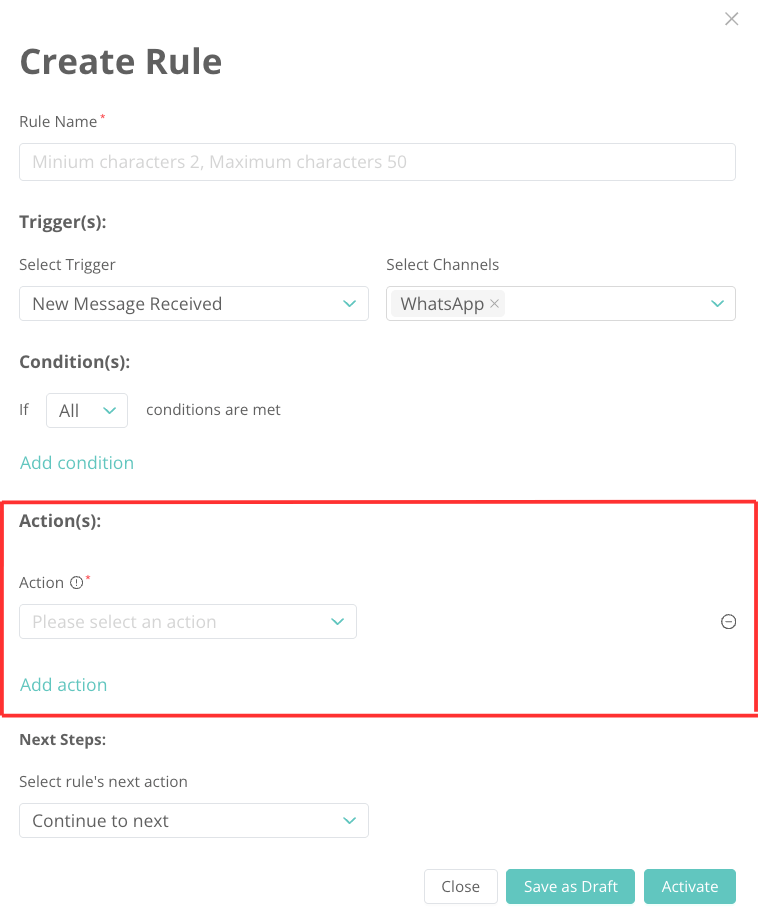758x918 pixels.
Task: Click the Add condition link
Action: (x=77, y=463)
